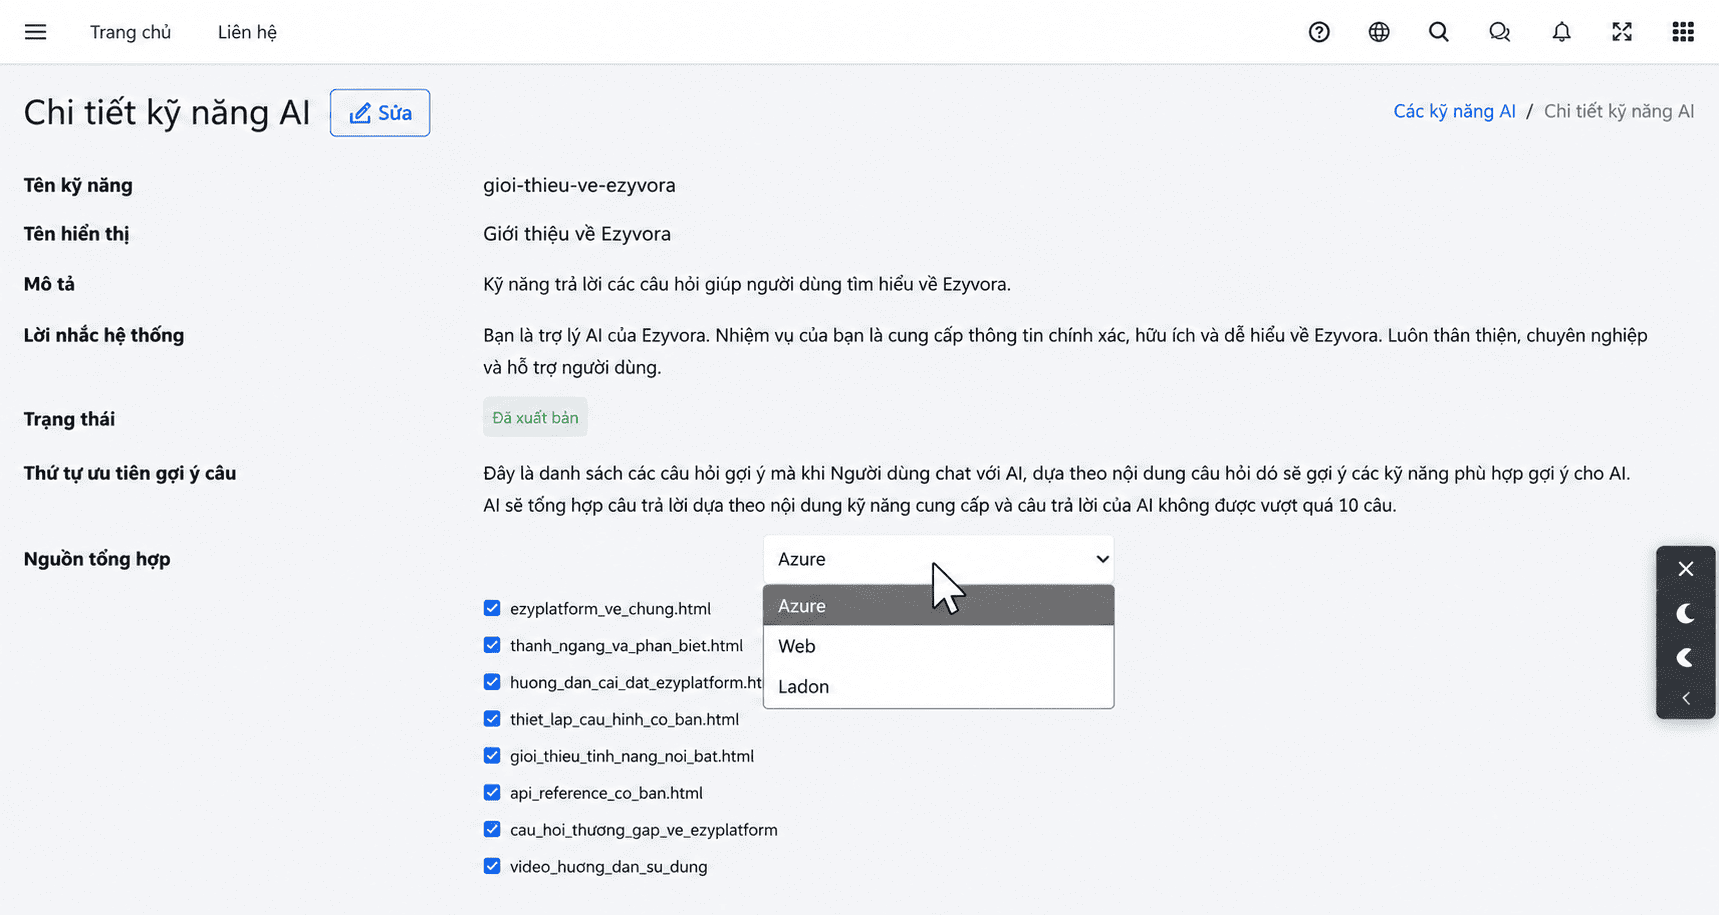This screenshot has width=1719, height=915.
Task: Open the hamburger sidebar menu
Action: click(35, 32)
